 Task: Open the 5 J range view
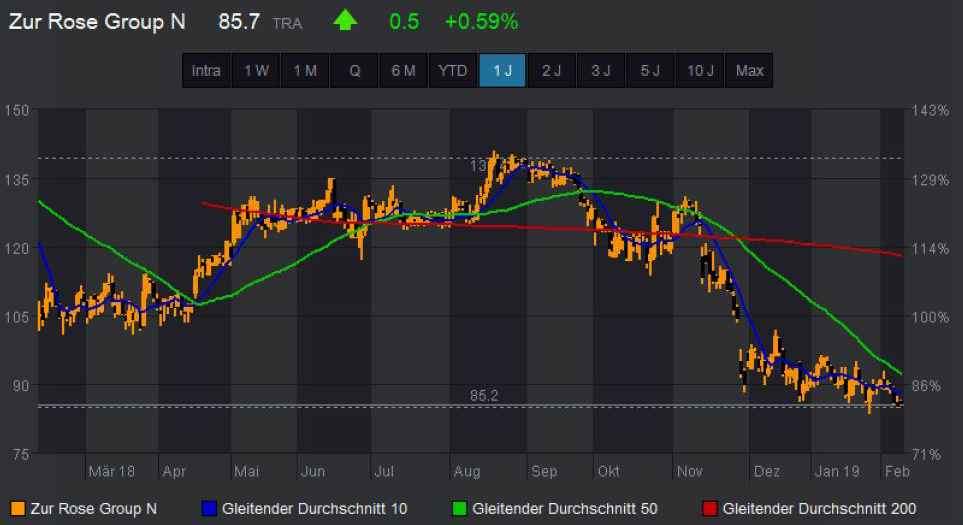coord(650,71)
